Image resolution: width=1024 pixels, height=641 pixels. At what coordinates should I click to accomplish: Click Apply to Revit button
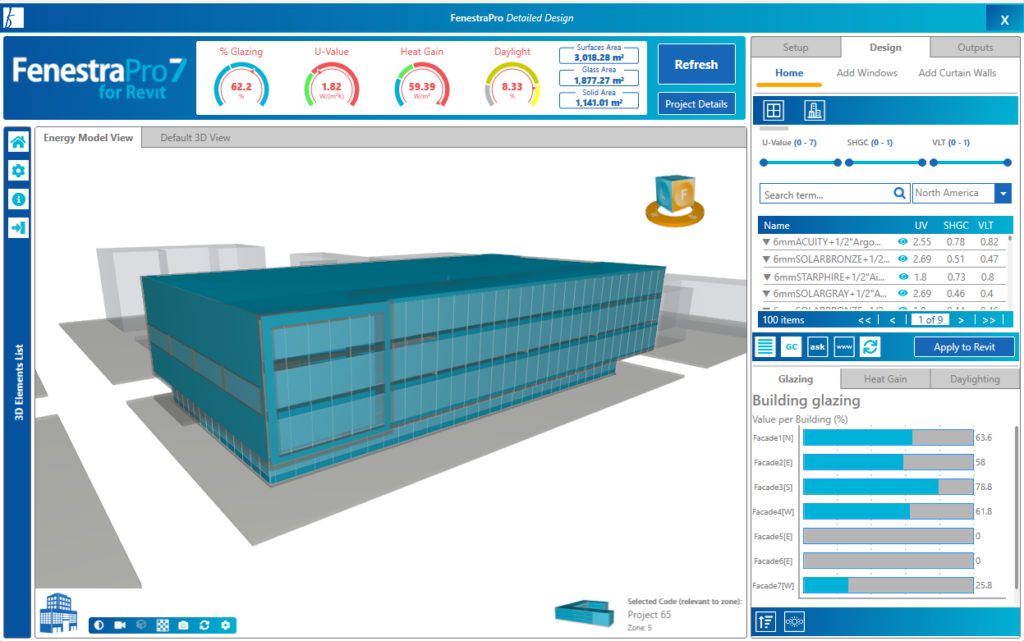pyautogui.click(x=964, y=347)
